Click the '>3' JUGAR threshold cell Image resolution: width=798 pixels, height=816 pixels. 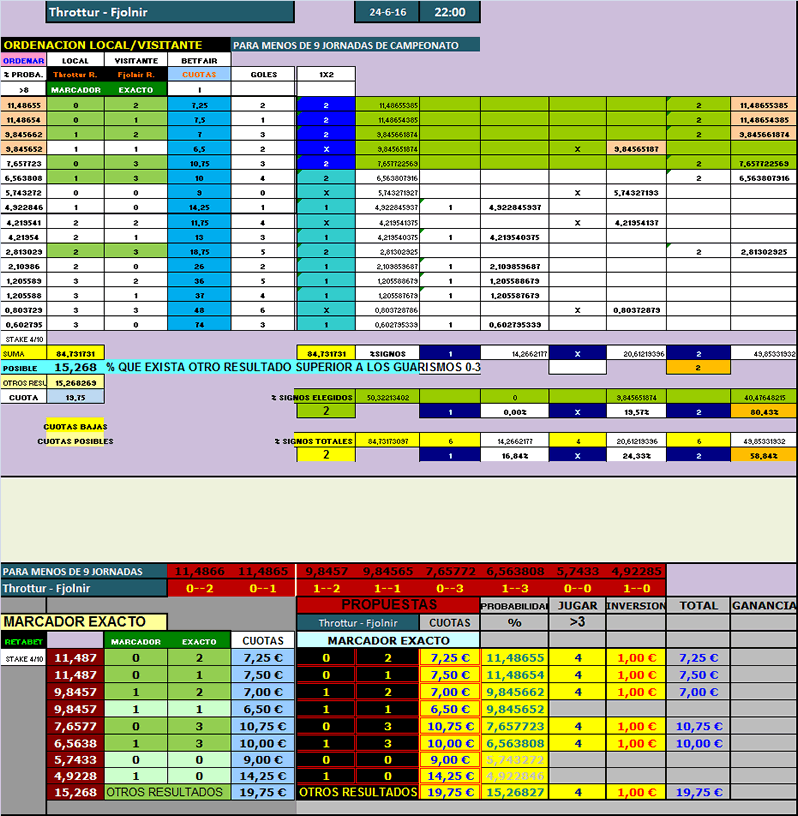point(577,622)
